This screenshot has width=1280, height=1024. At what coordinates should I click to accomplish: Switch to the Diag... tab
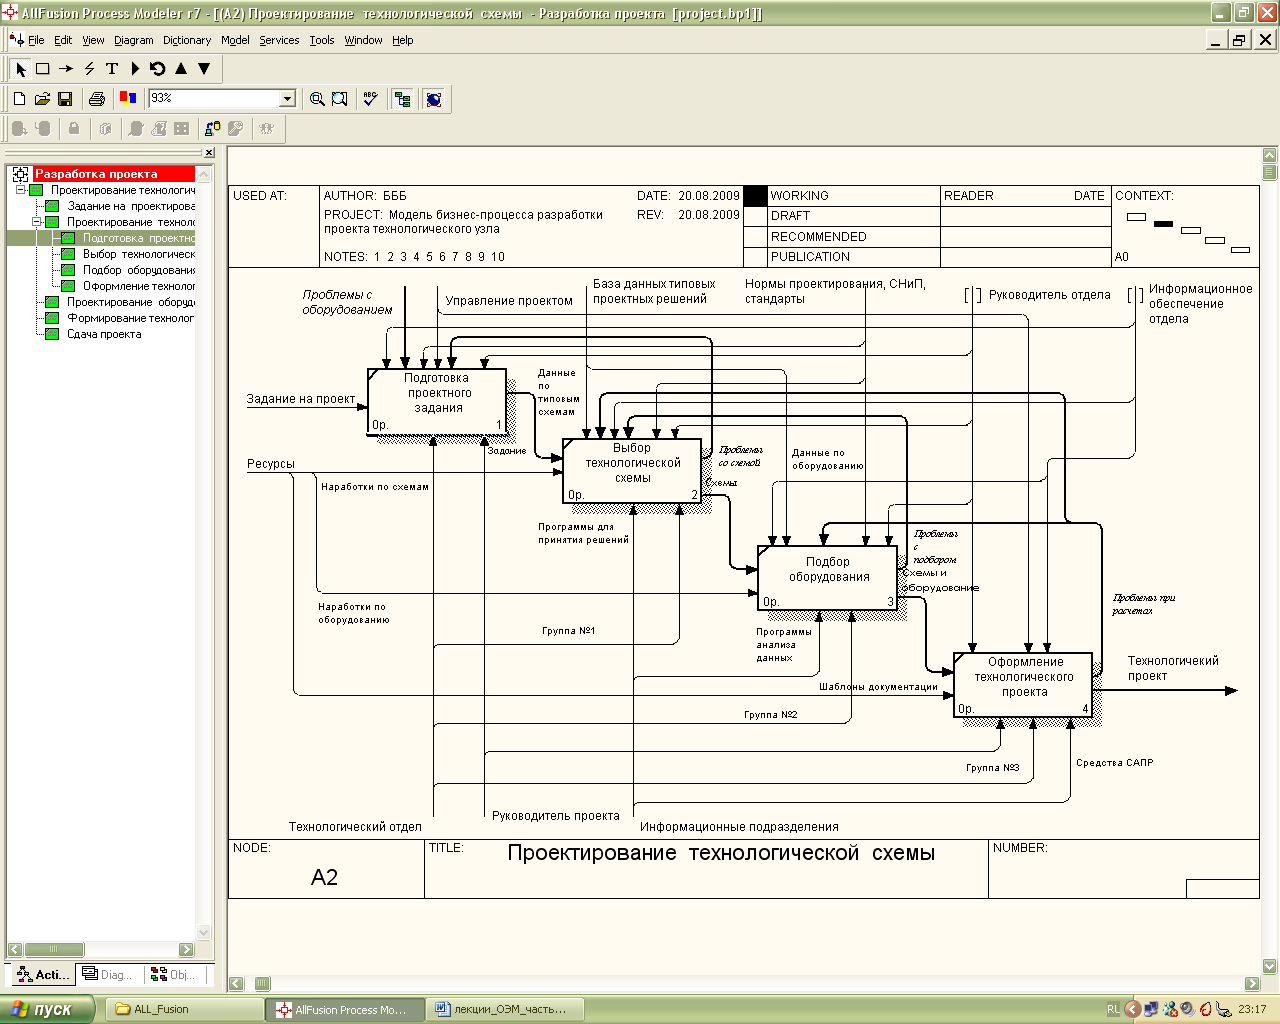pyautogui.click(x=106, y=974)
